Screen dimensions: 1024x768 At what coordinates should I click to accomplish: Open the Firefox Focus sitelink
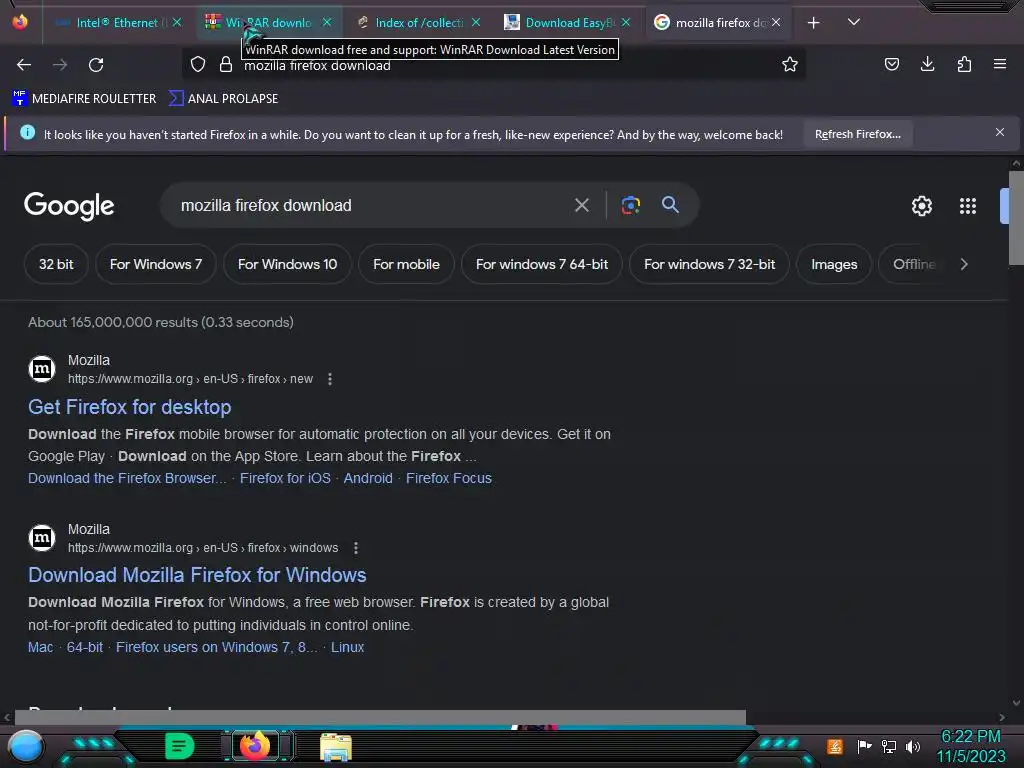pyautogui.click(x=449, y=478)
